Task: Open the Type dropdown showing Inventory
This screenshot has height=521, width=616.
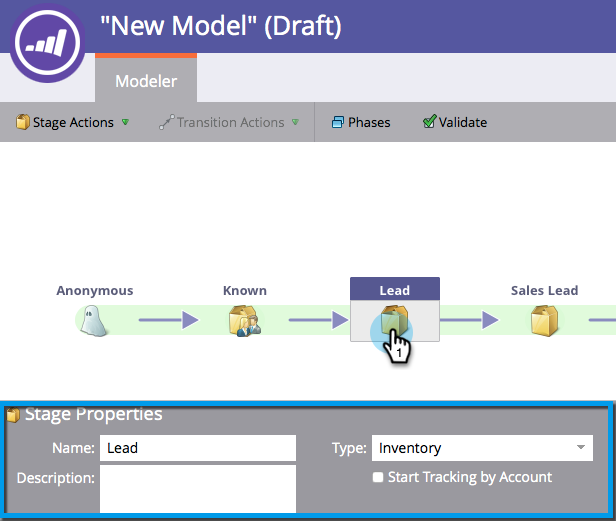Action: [482, 448]
